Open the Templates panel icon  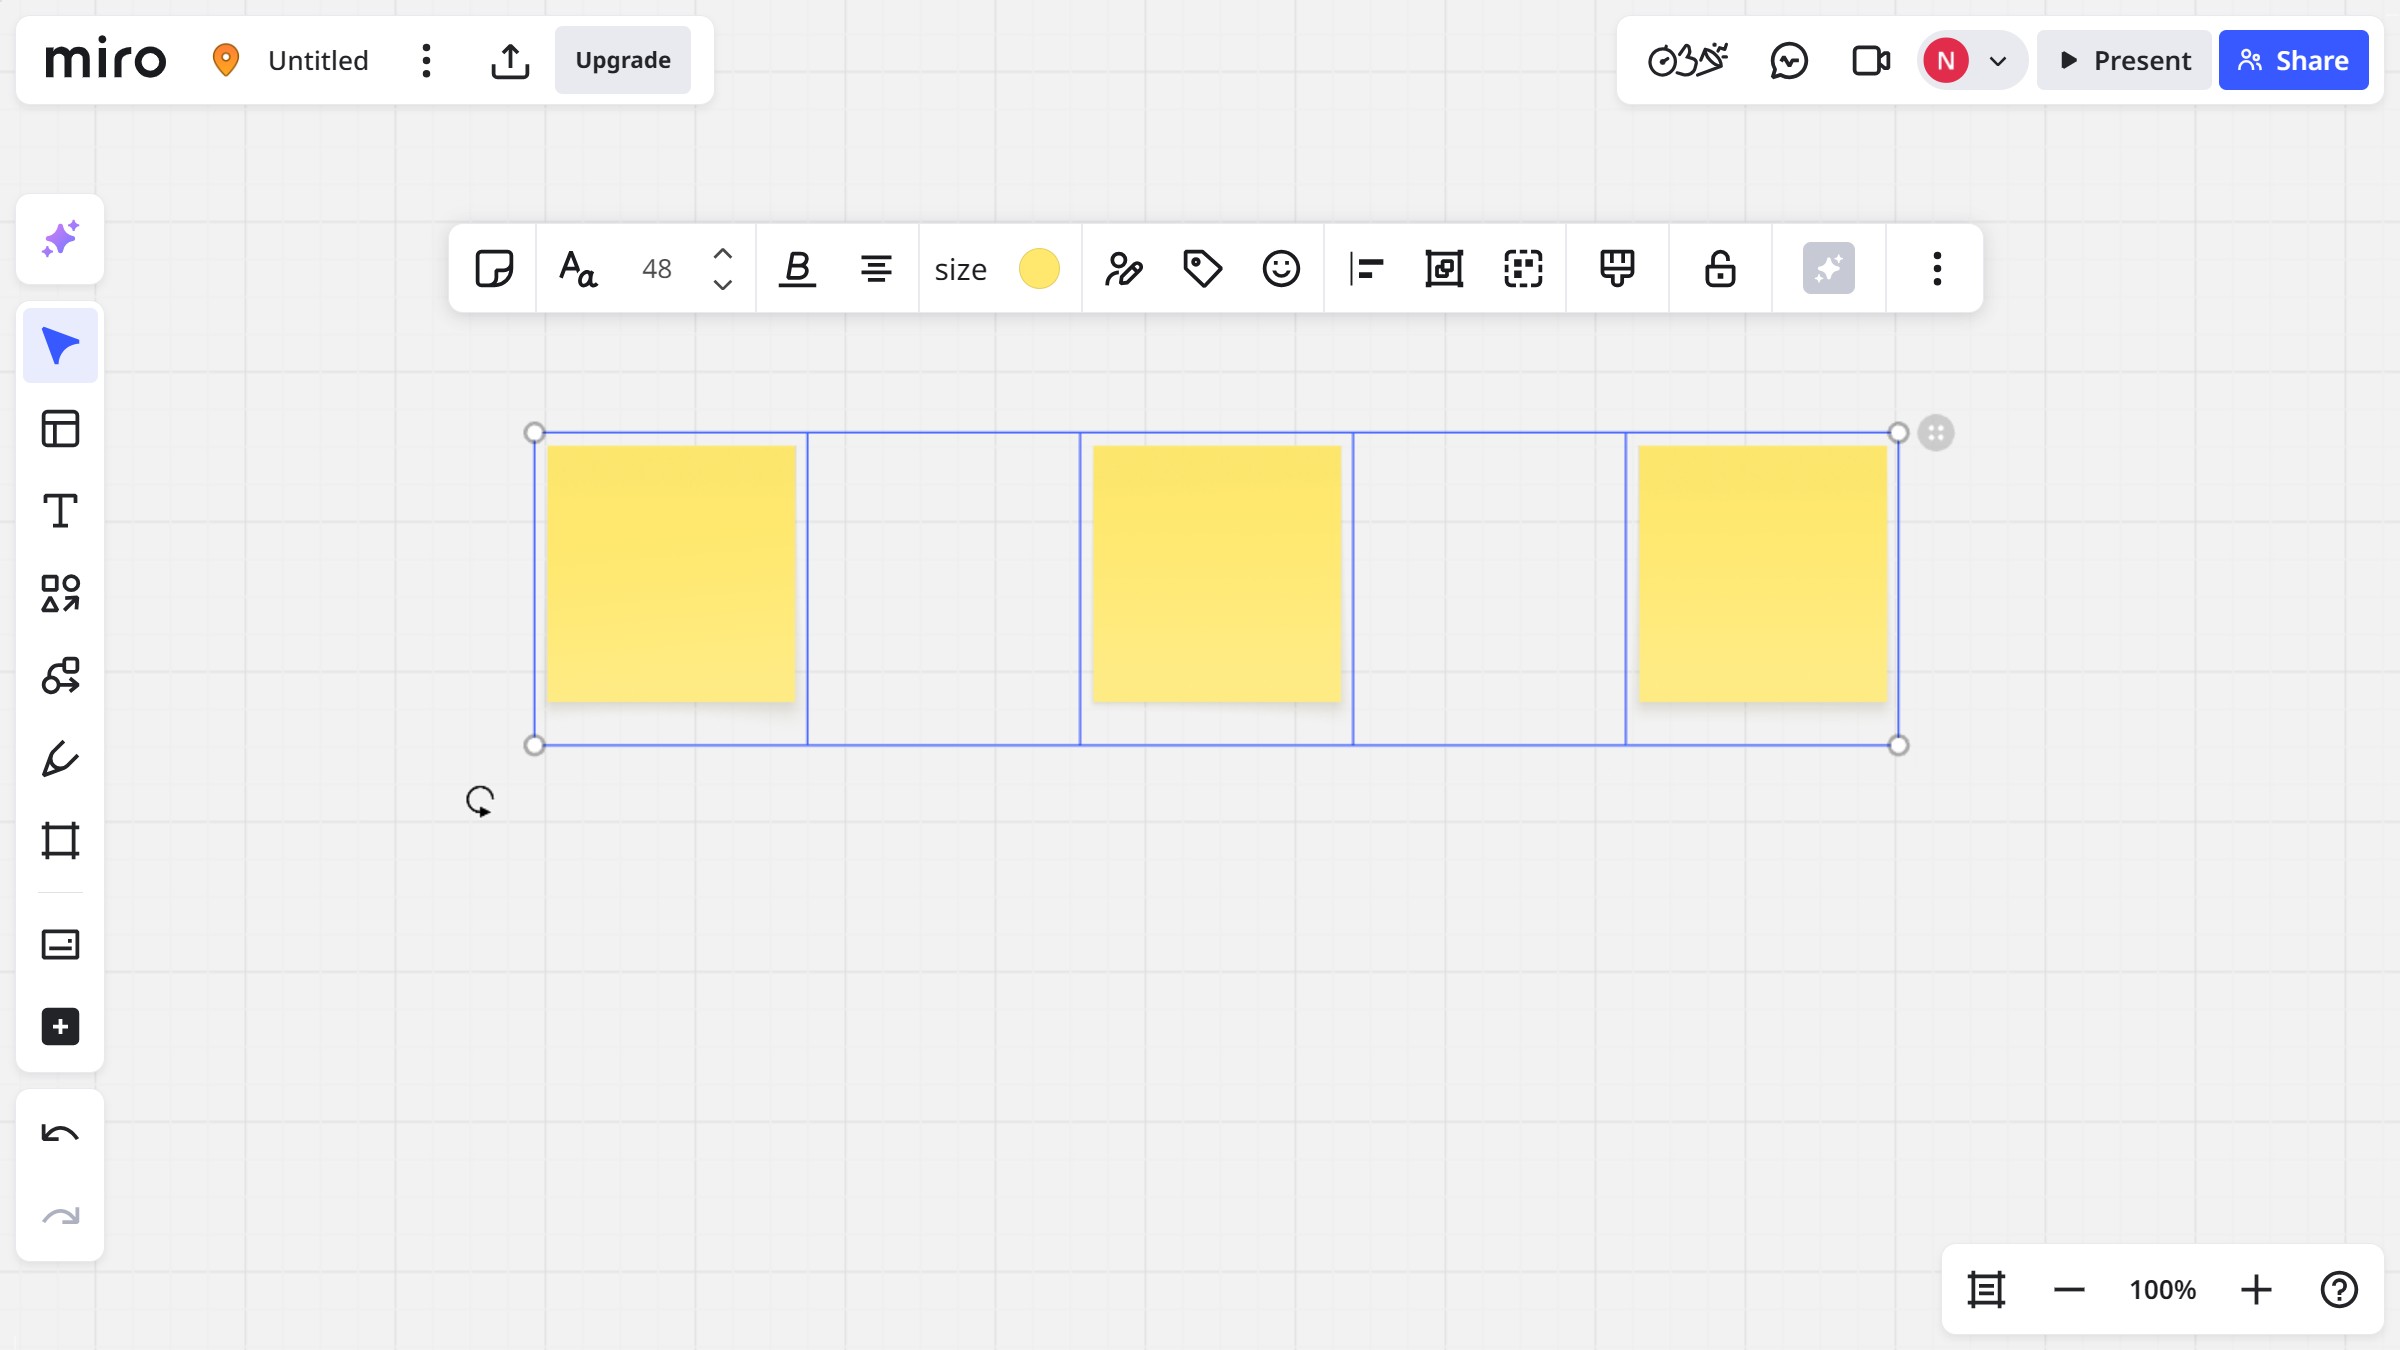click(60, 429)
